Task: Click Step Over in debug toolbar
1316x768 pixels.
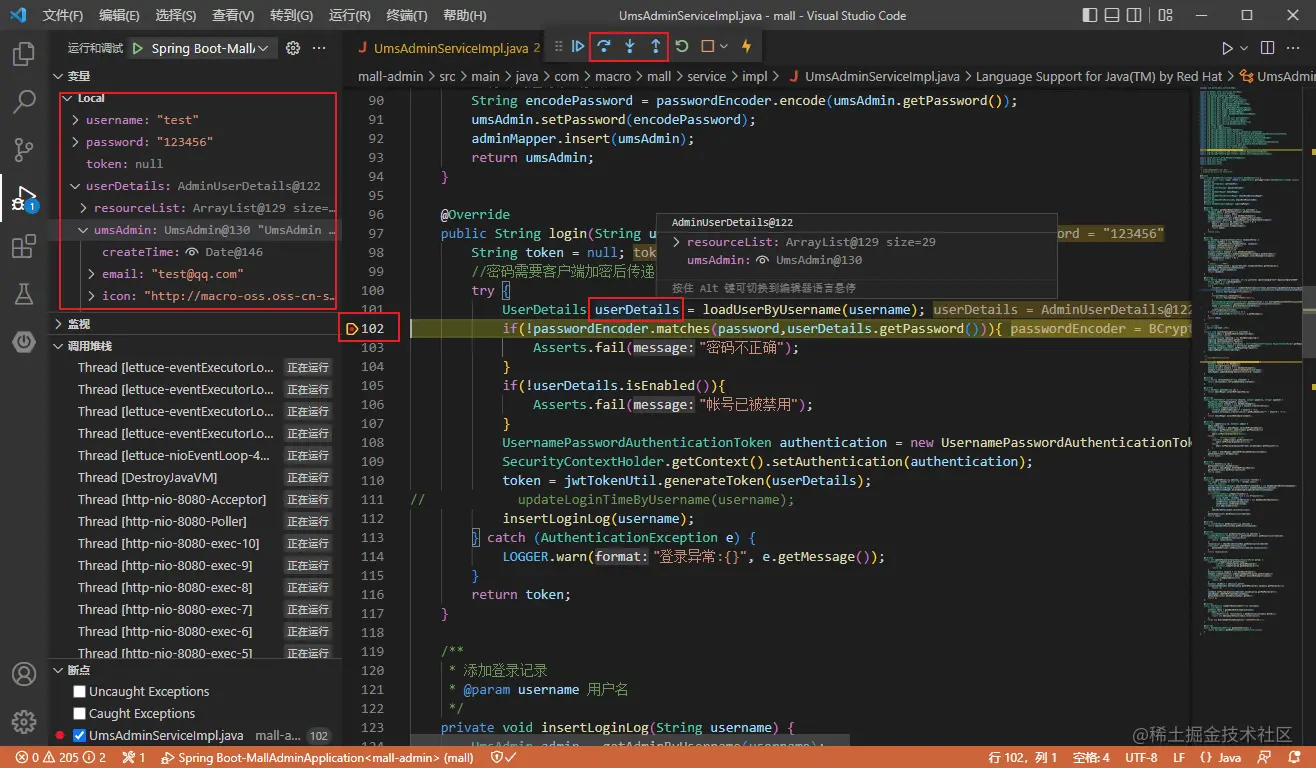Action: [603, 46]
